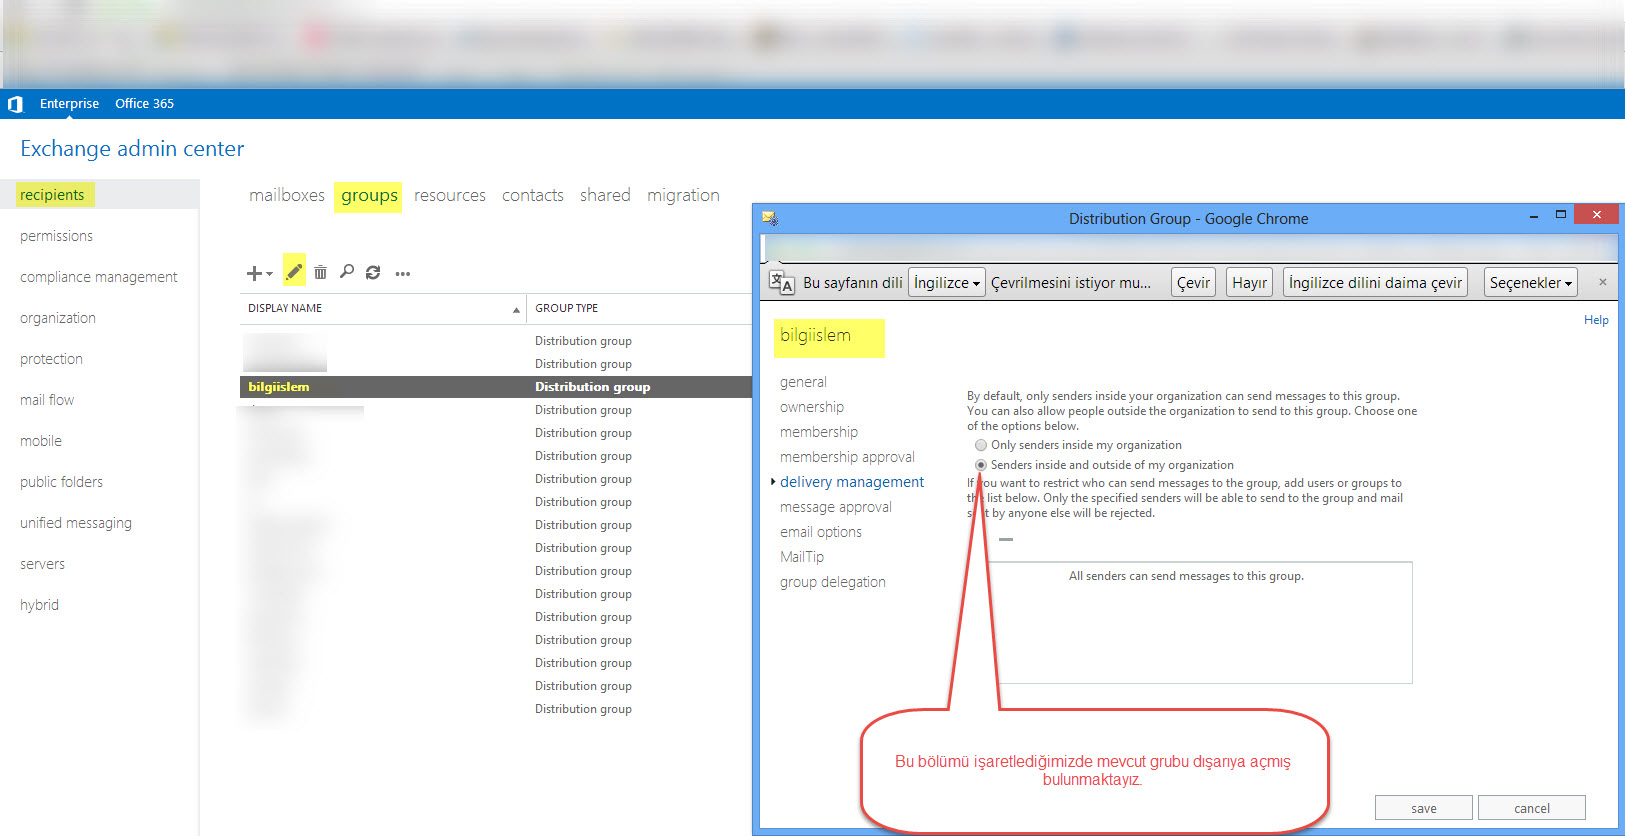Open the shared tab
The height and width of the screenshot is (836, 1625).
pyautogui.click(x=605, y=195)
